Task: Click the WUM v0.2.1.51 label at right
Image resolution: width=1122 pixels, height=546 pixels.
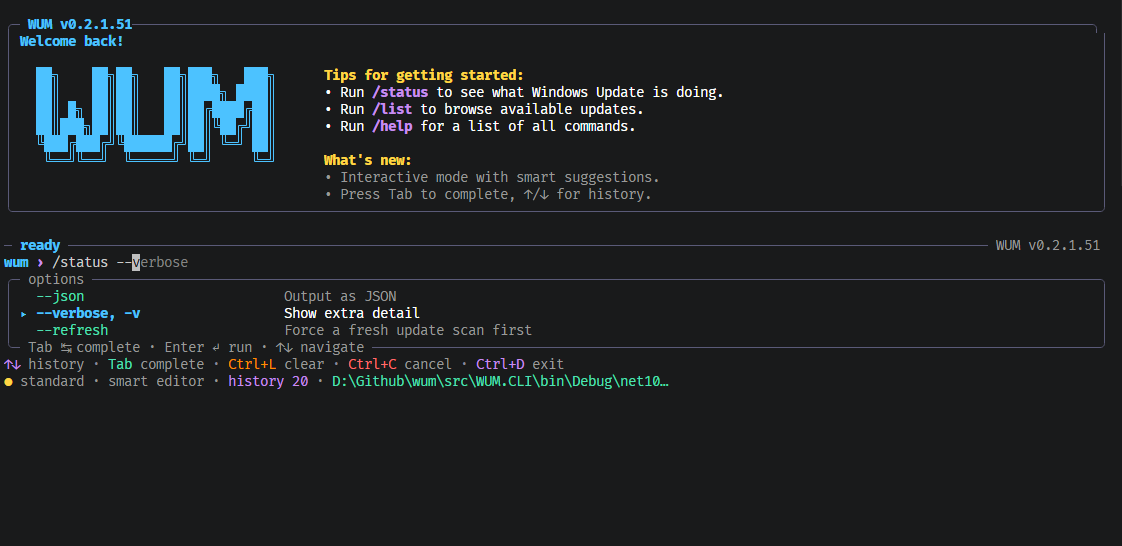Action: click(1048, 245)
